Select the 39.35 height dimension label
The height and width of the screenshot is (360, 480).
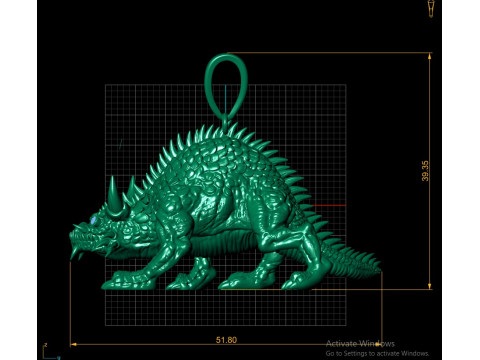point(425,171)
